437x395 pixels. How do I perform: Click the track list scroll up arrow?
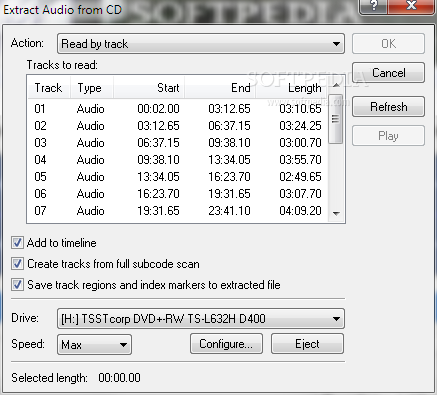[336, 85]
